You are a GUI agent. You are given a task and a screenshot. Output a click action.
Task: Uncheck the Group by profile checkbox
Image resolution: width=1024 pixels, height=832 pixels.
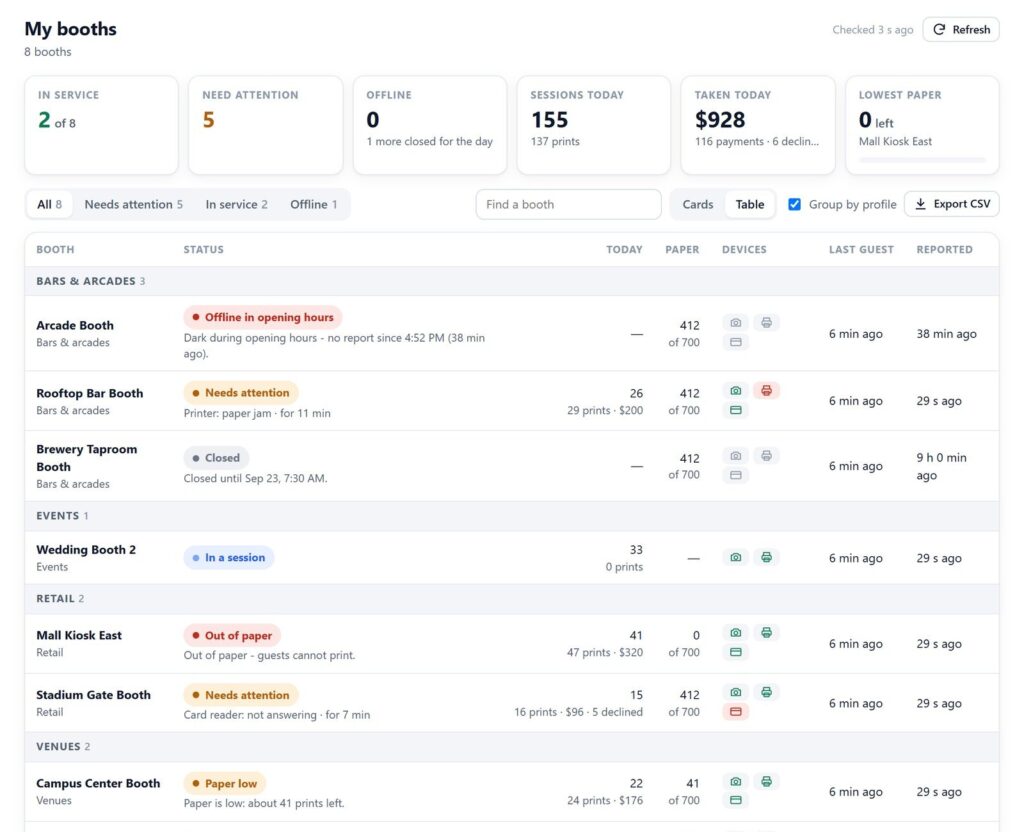[794, 204]
